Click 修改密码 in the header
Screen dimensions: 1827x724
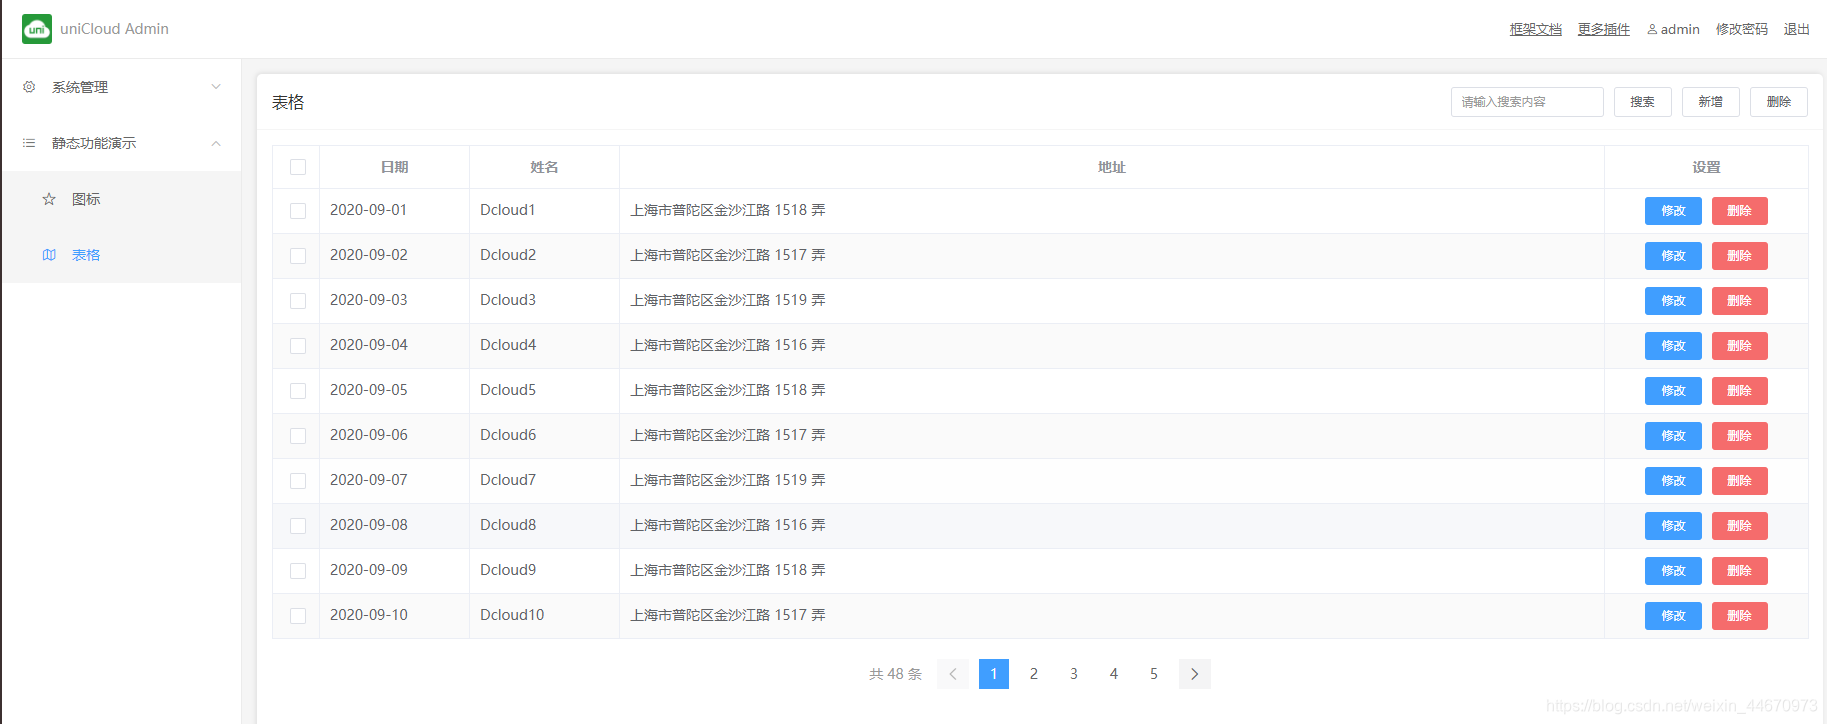(x=1742, y=29)
